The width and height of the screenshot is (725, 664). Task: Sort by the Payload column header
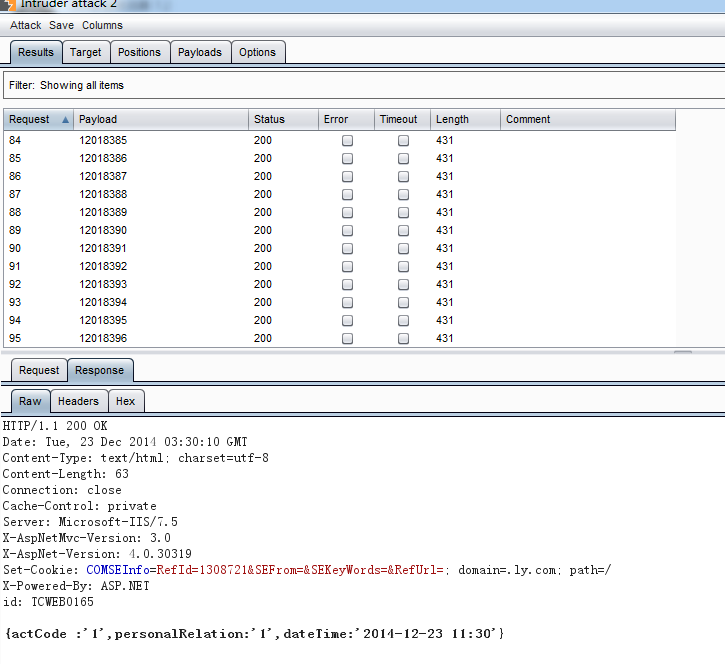click(161, 119)
